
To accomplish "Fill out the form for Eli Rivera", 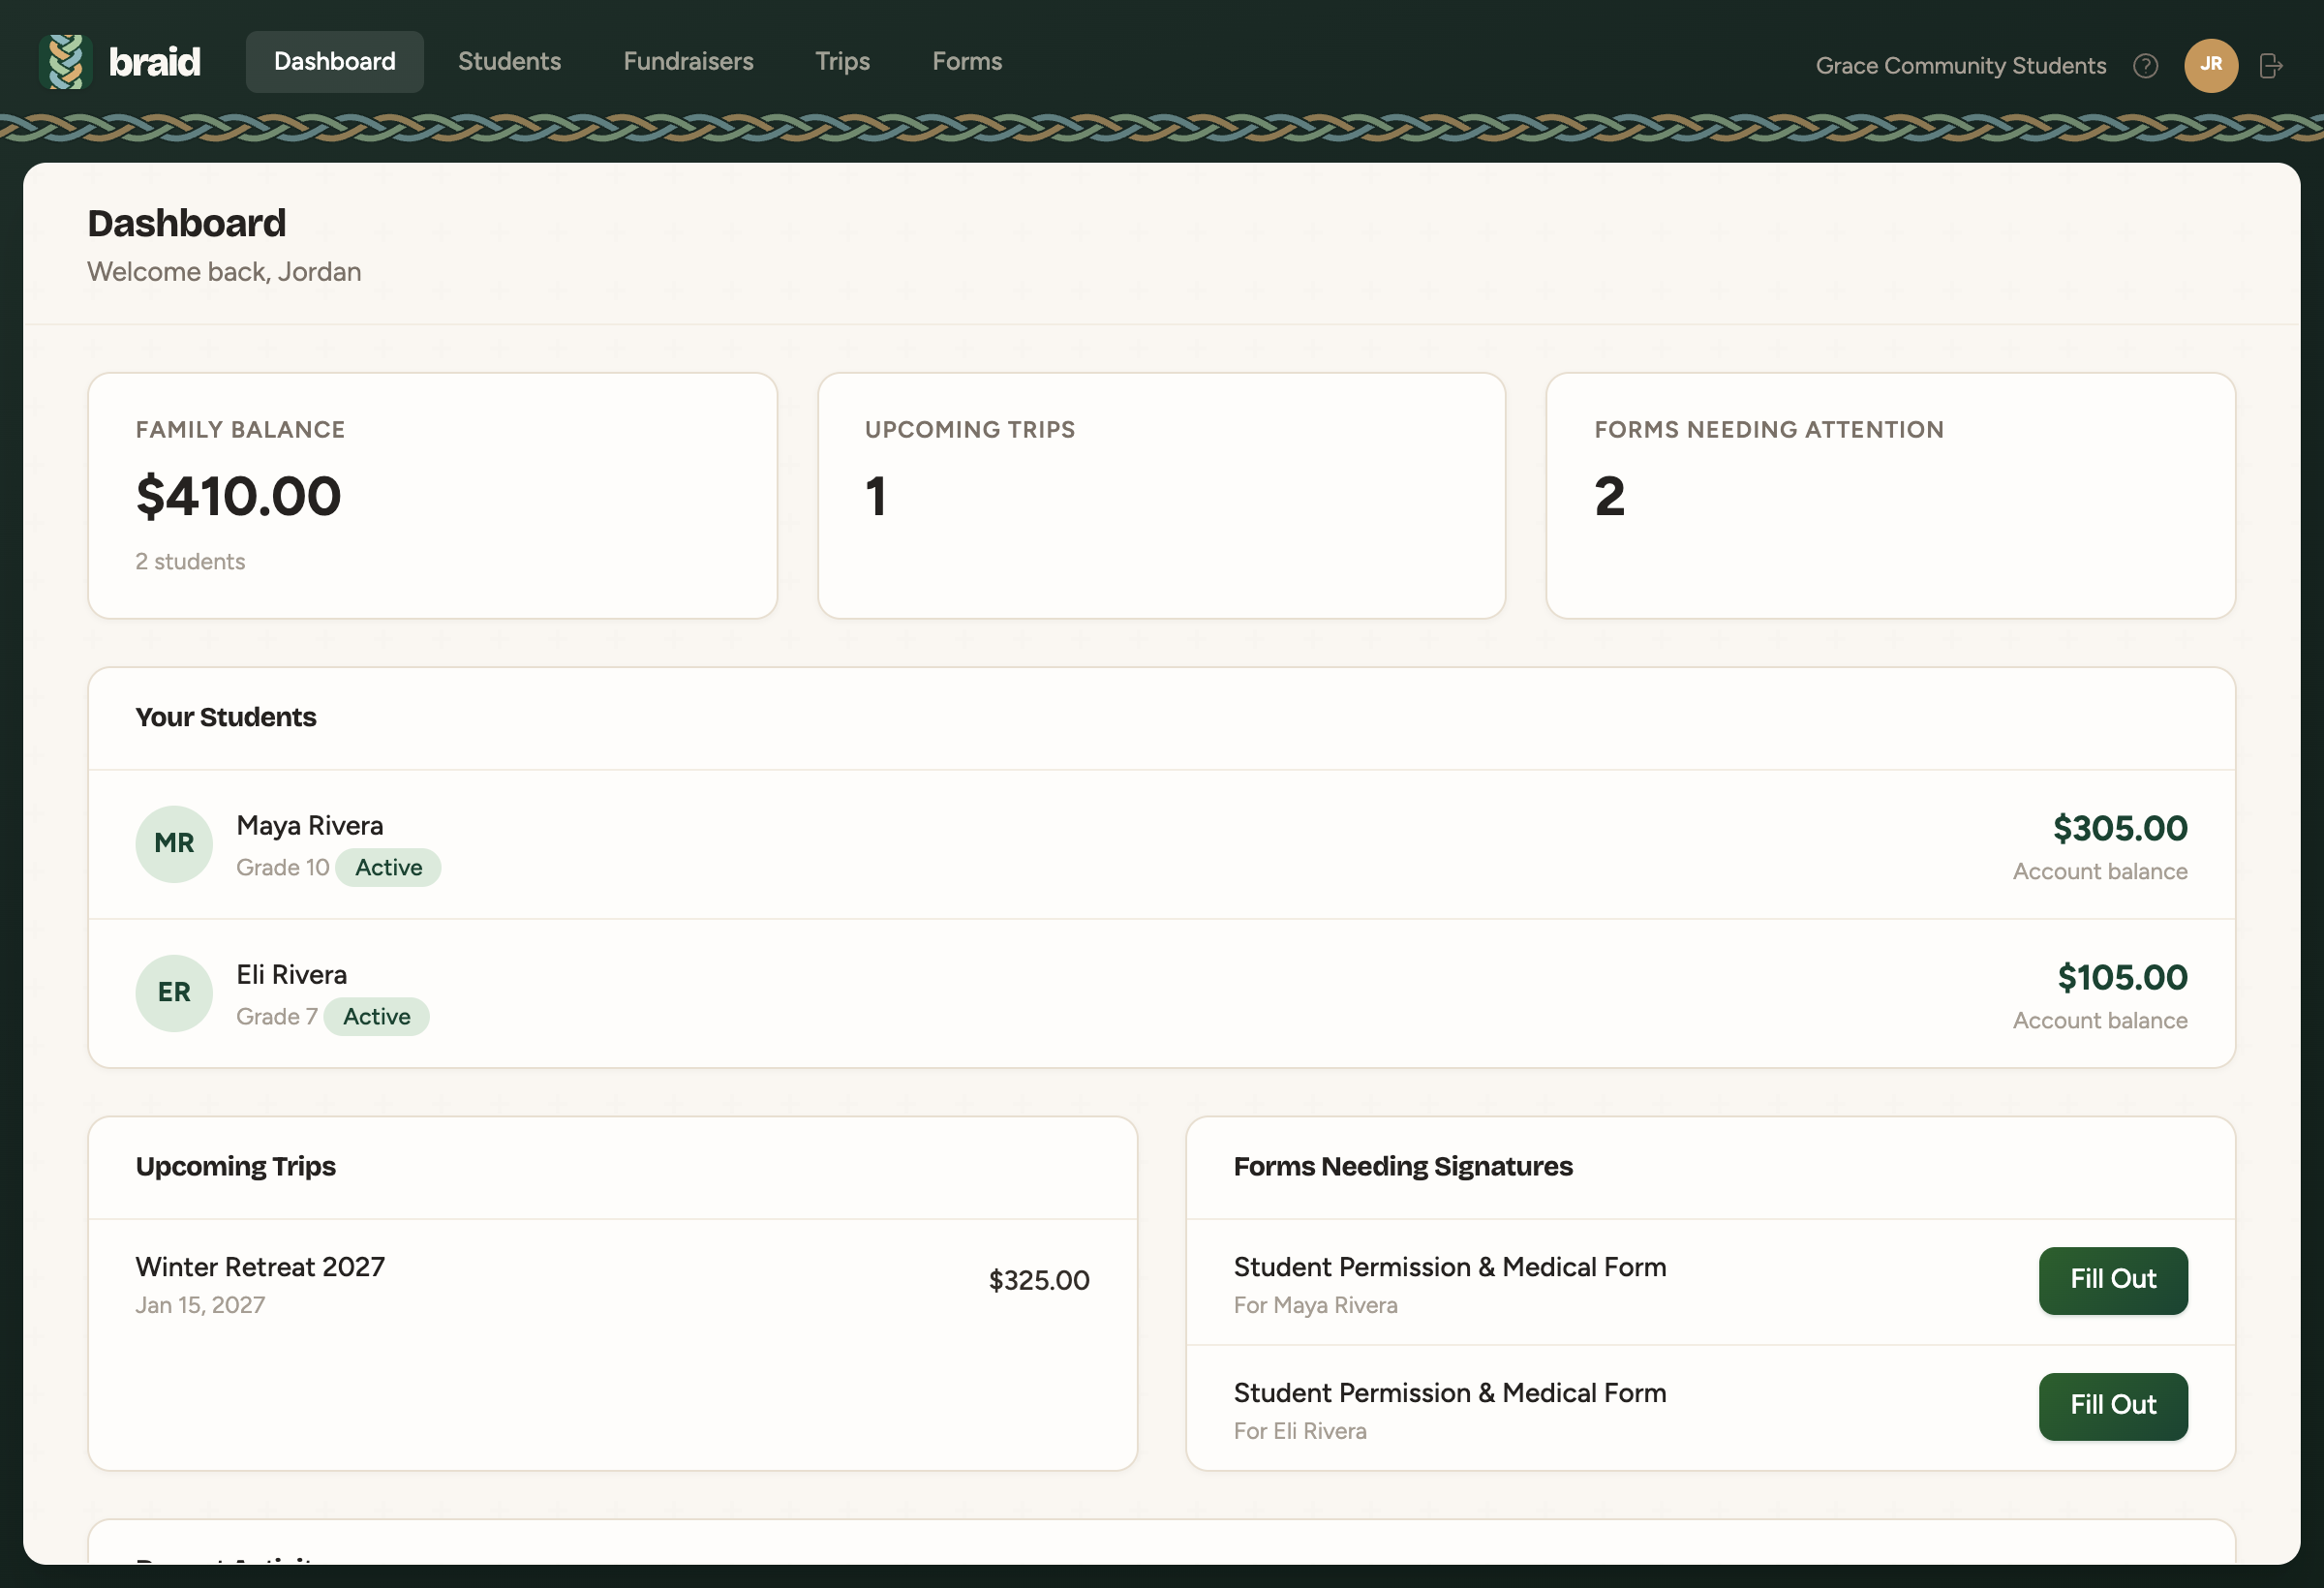I will [2113, 1406].
